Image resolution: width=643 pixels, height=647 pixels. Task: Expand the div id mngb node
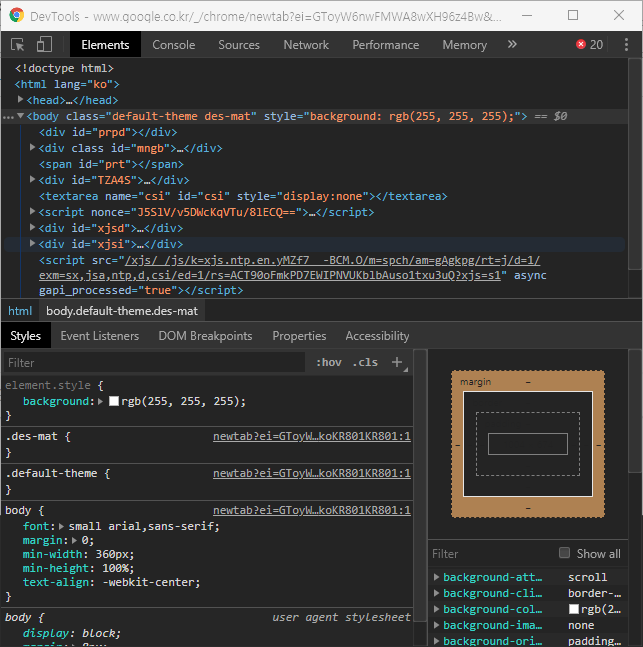32,147
